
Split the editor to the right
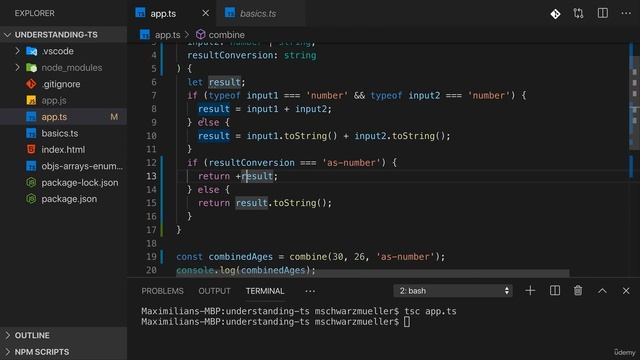click(x=602, y=13)
